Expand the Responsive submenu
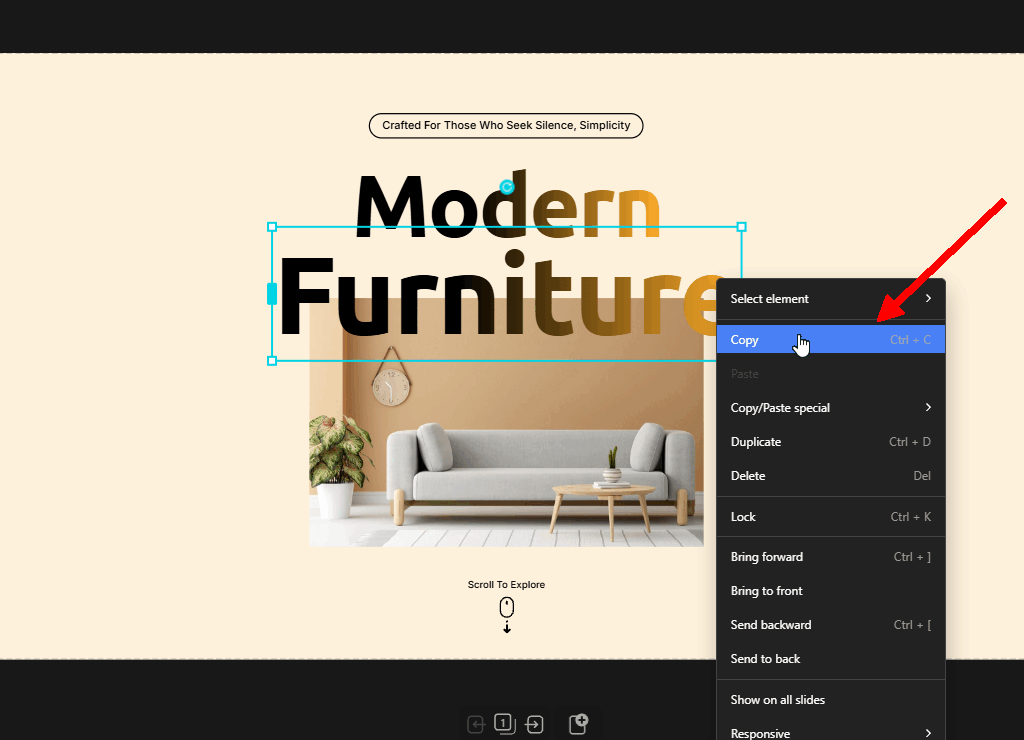 [831, 733]
